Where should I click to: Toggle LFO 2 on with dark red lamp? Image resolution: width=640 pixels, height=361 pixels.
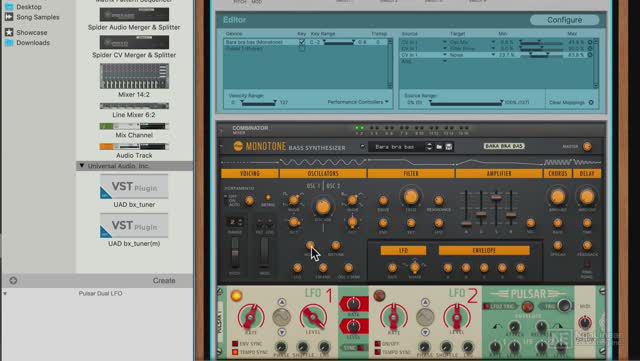379,295
